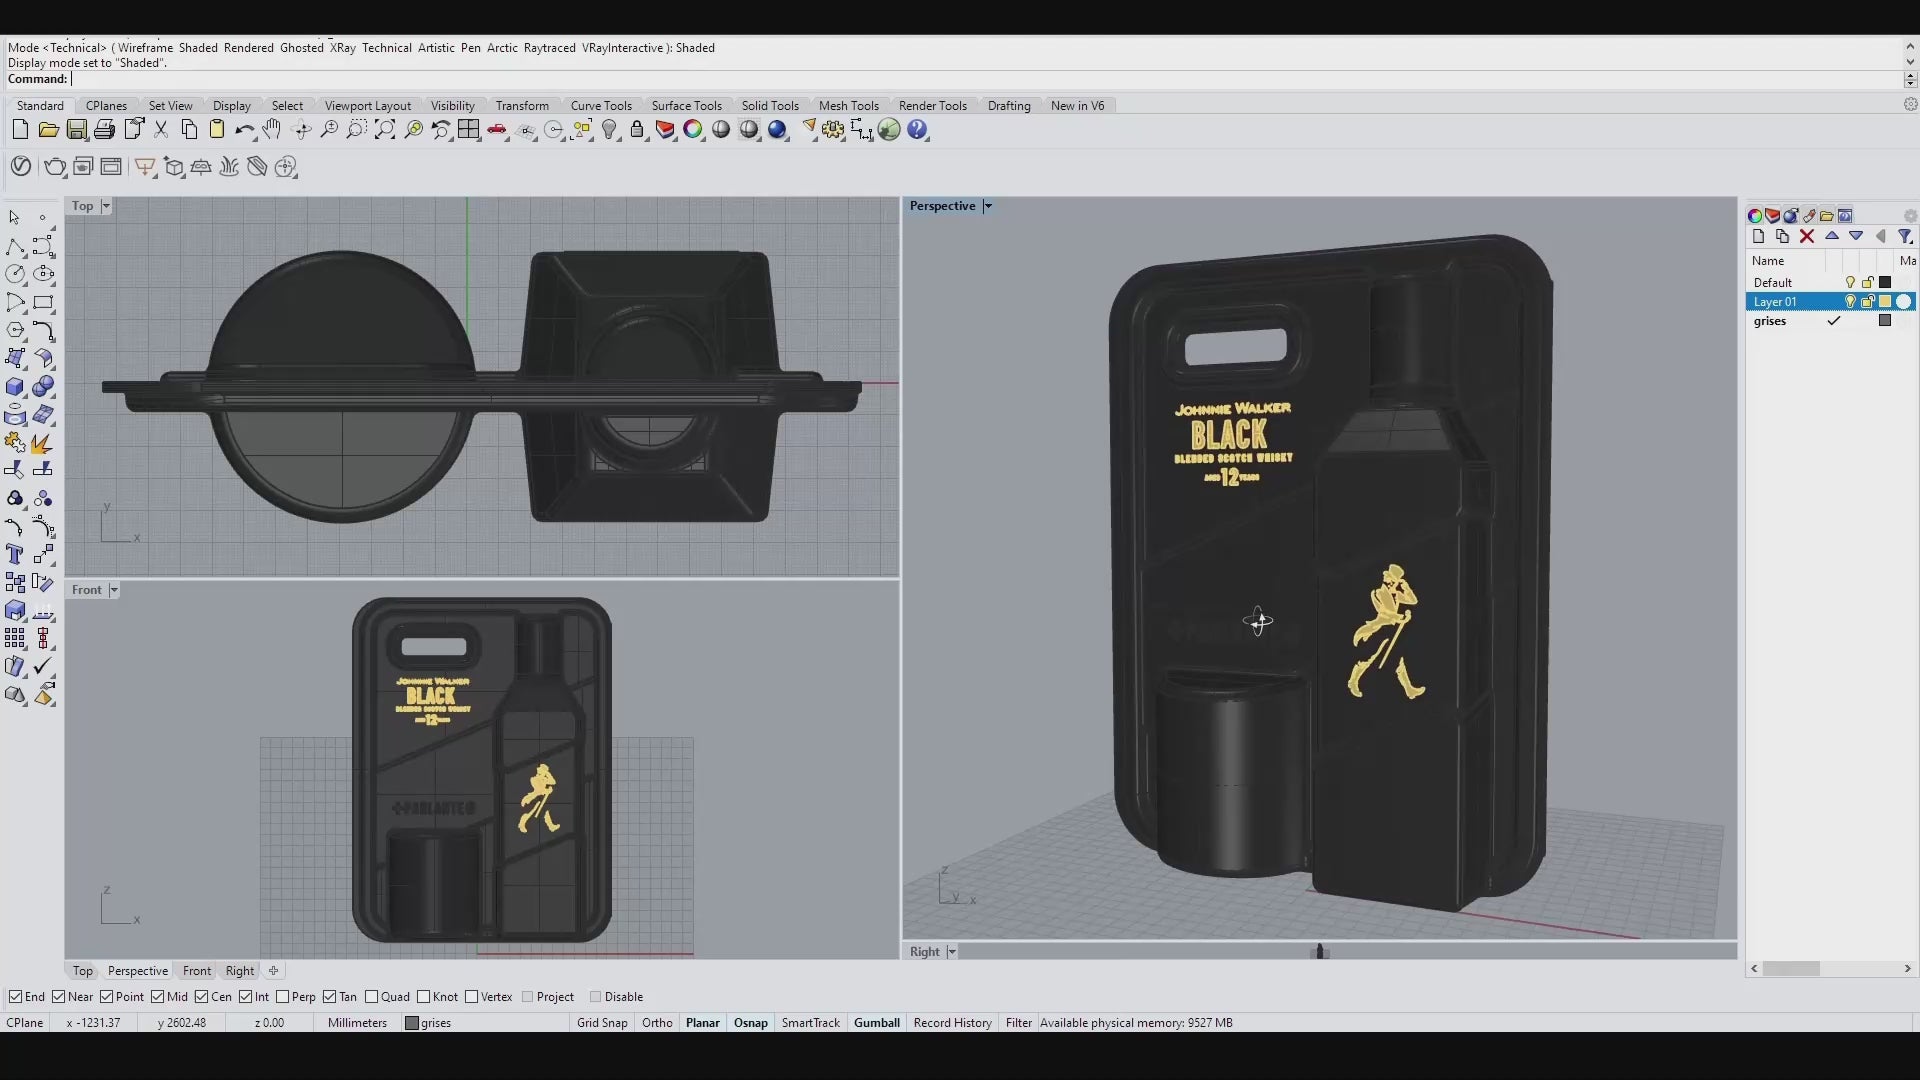1920x1080 pixels.
Task: Click grises layer gray color swatch
Action: click(x=1885, y=321)
